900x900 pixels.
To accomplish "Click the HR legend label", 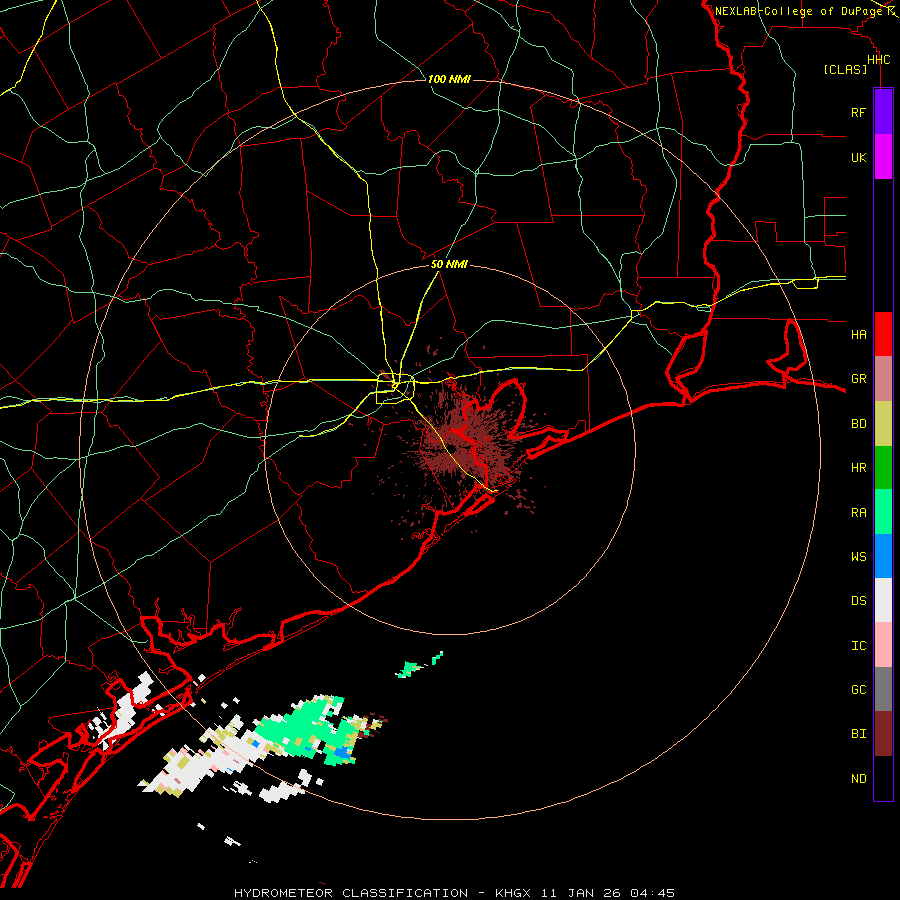I will point(859,468).
